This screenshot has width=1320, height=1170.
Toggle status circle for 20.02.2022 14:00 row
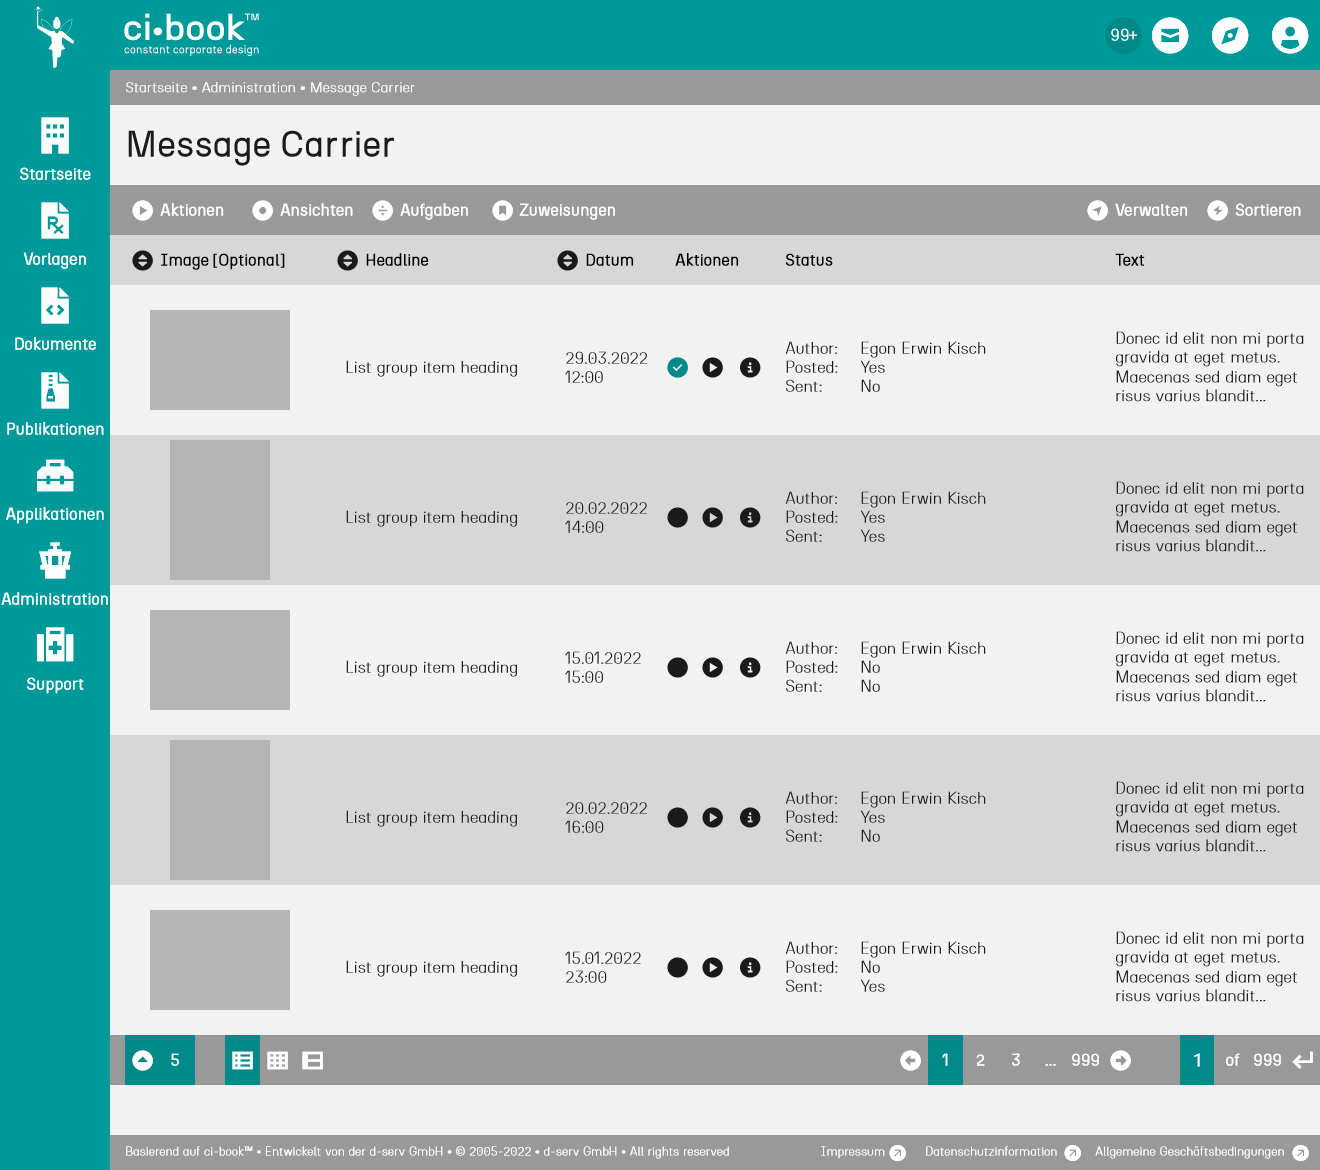(678, 517)
